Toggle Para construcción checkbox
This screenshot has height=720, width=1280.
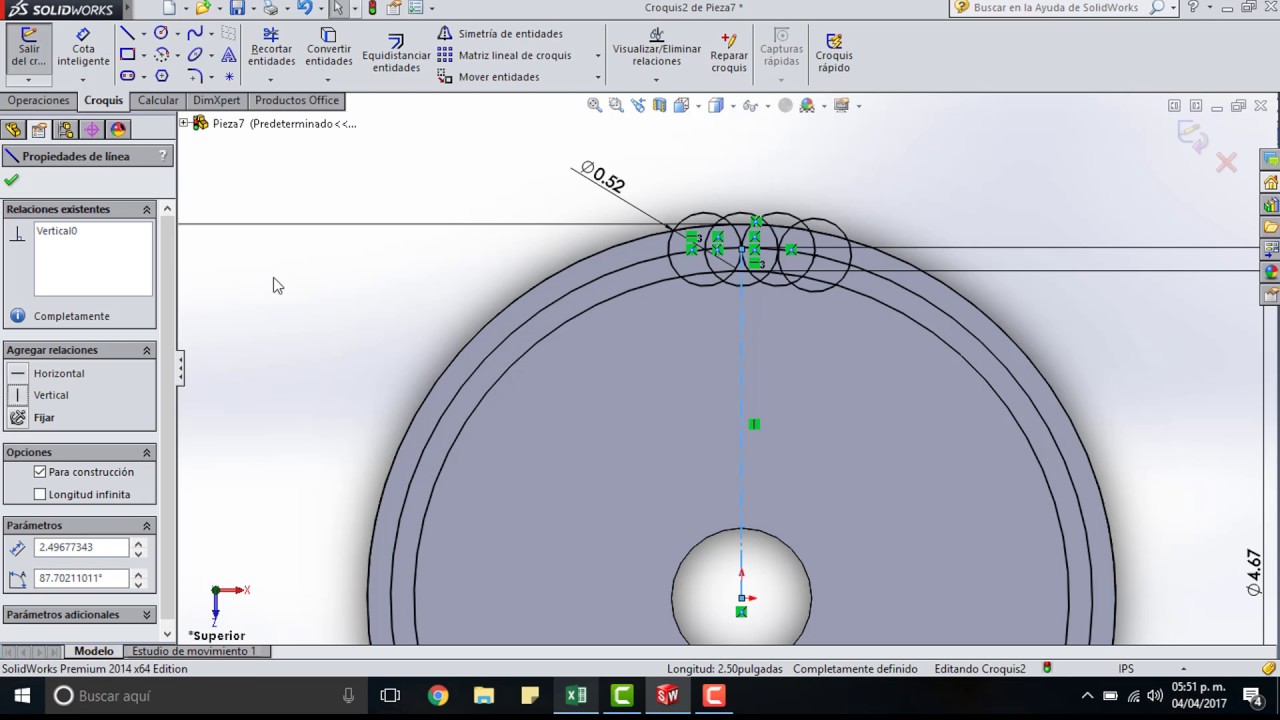click(40, 472)
